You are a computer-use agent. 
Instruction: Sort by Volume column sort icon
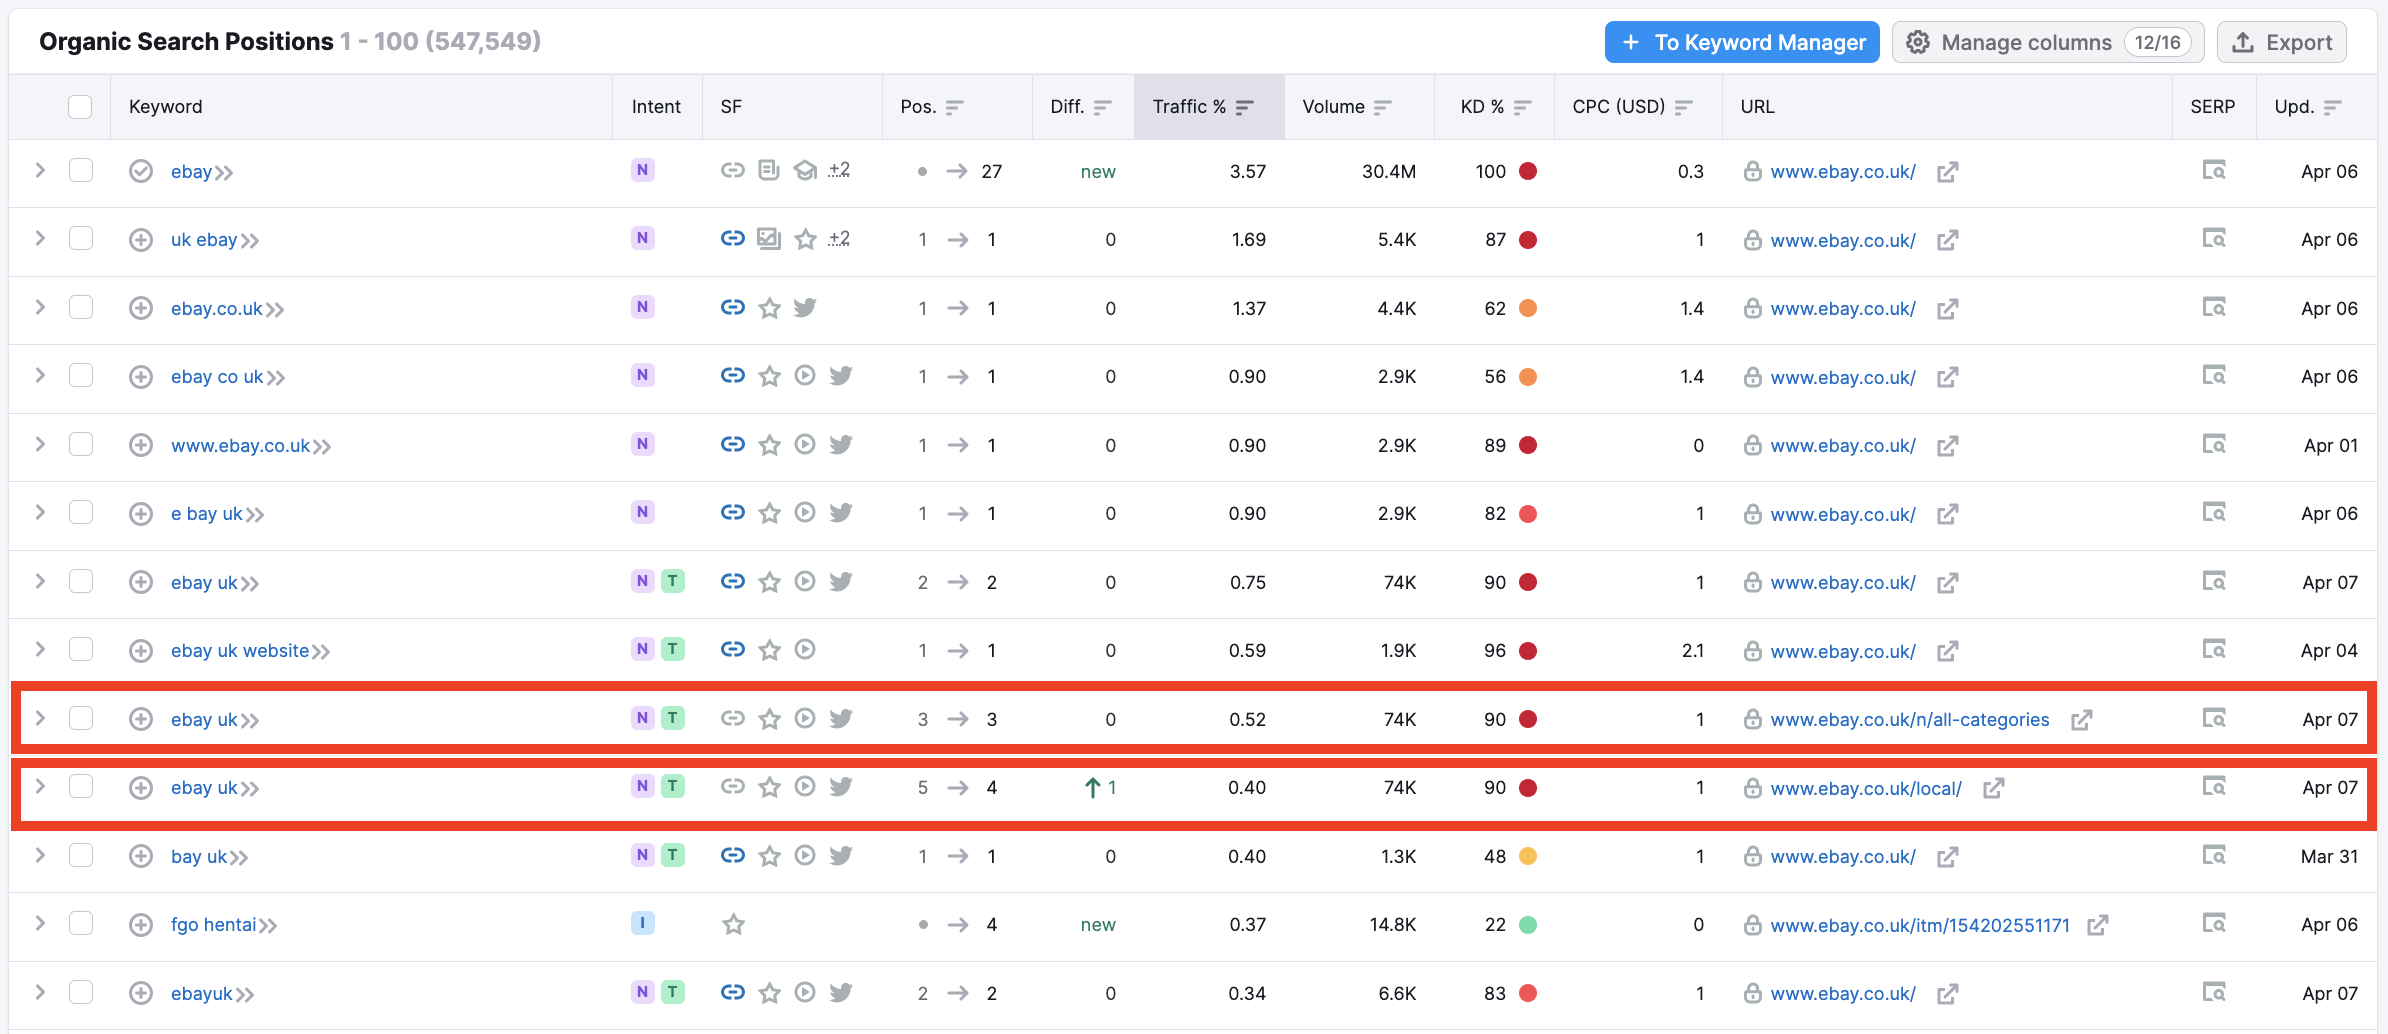point(1383,107)
